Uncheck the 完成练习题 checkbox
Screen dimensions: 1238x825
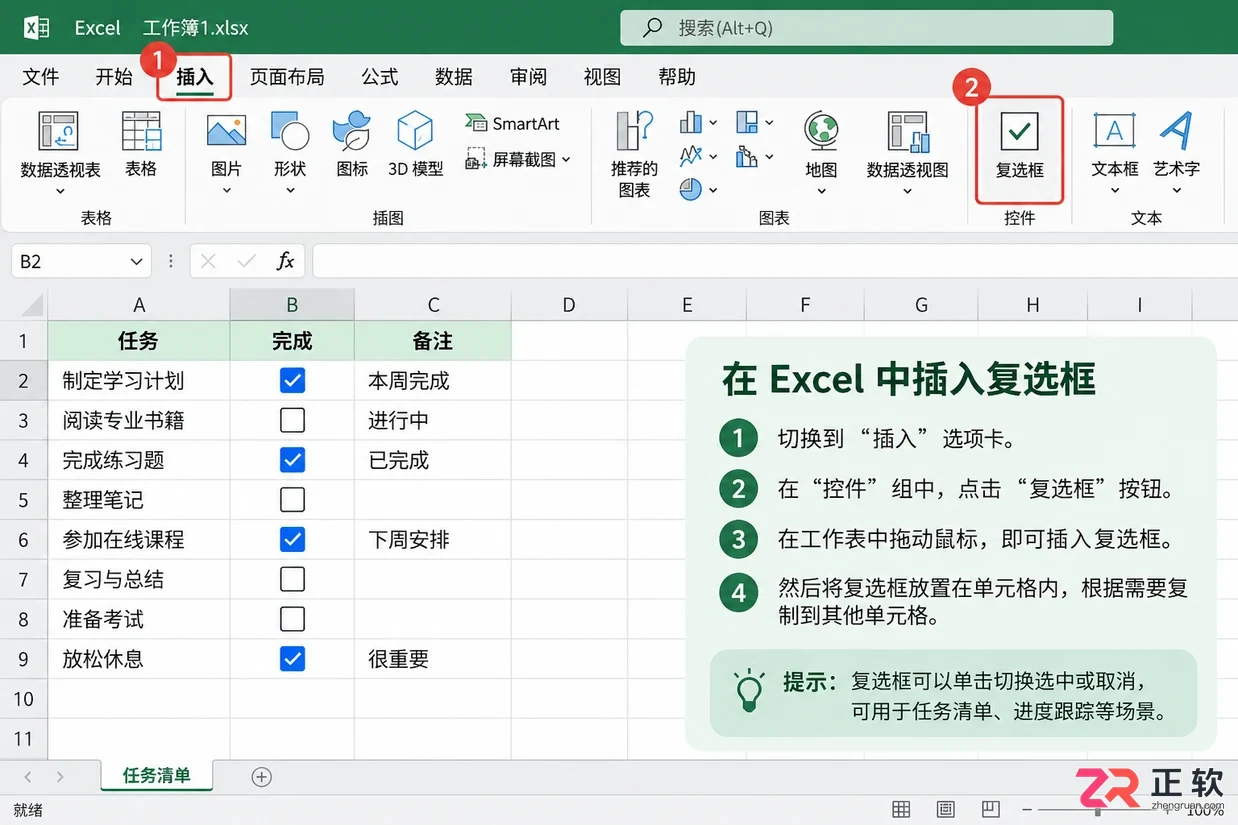(292, 460)
